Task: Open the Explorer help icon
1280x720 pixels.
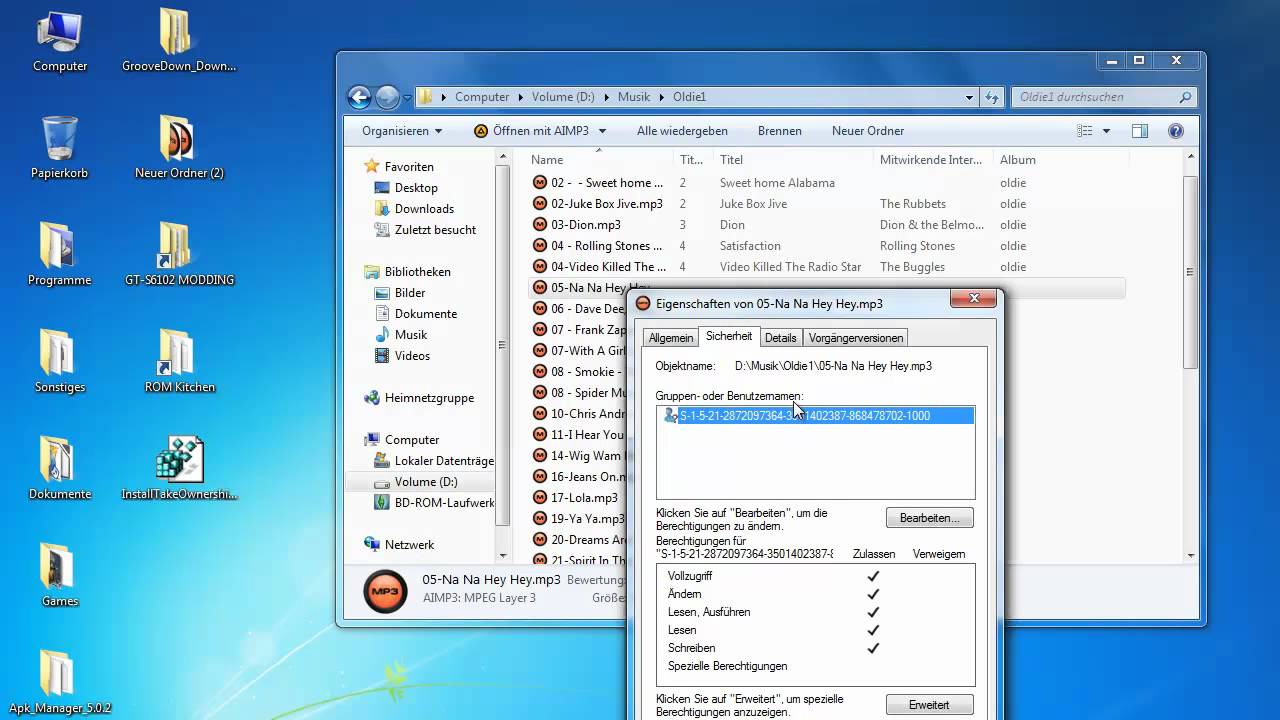Action: (x=1176, y=131)
